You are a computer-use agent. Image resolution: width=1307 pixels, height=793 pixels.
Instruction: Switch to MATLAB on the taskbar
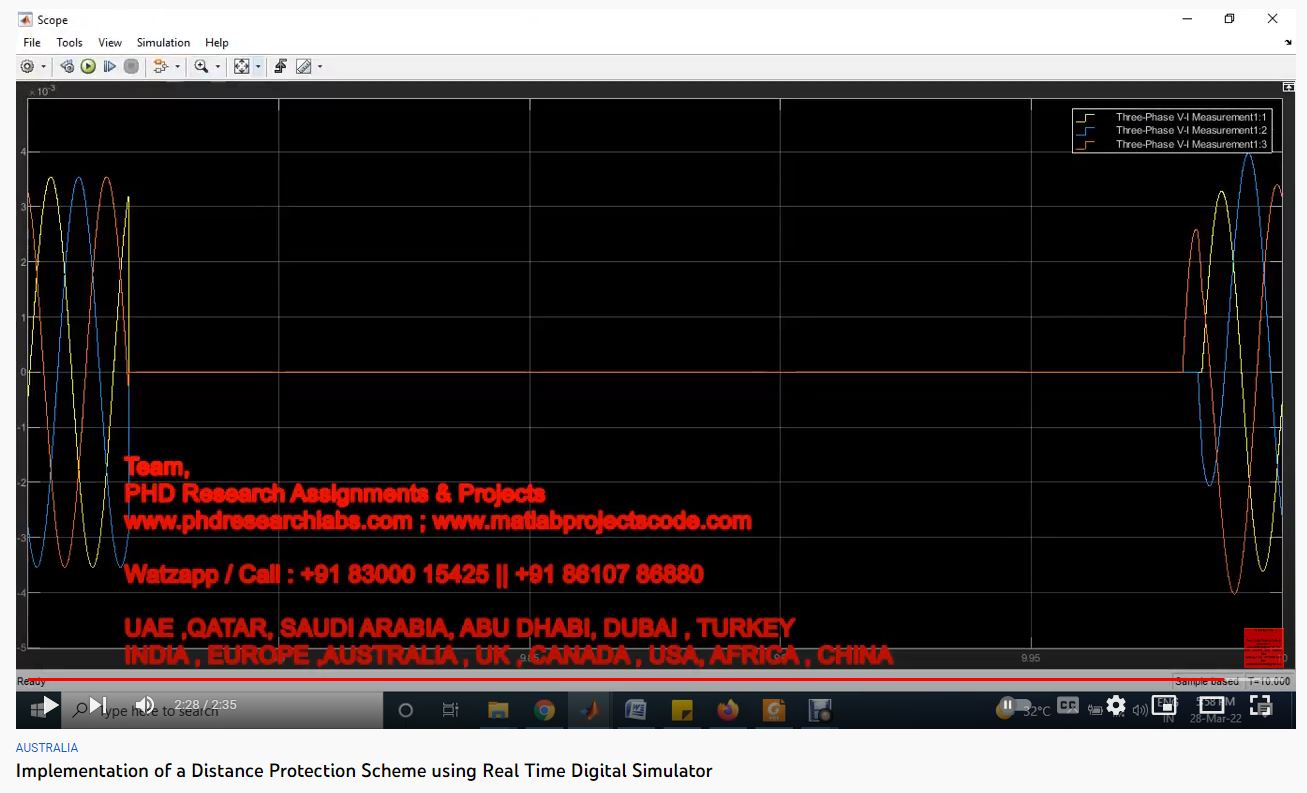click(590, 710)
